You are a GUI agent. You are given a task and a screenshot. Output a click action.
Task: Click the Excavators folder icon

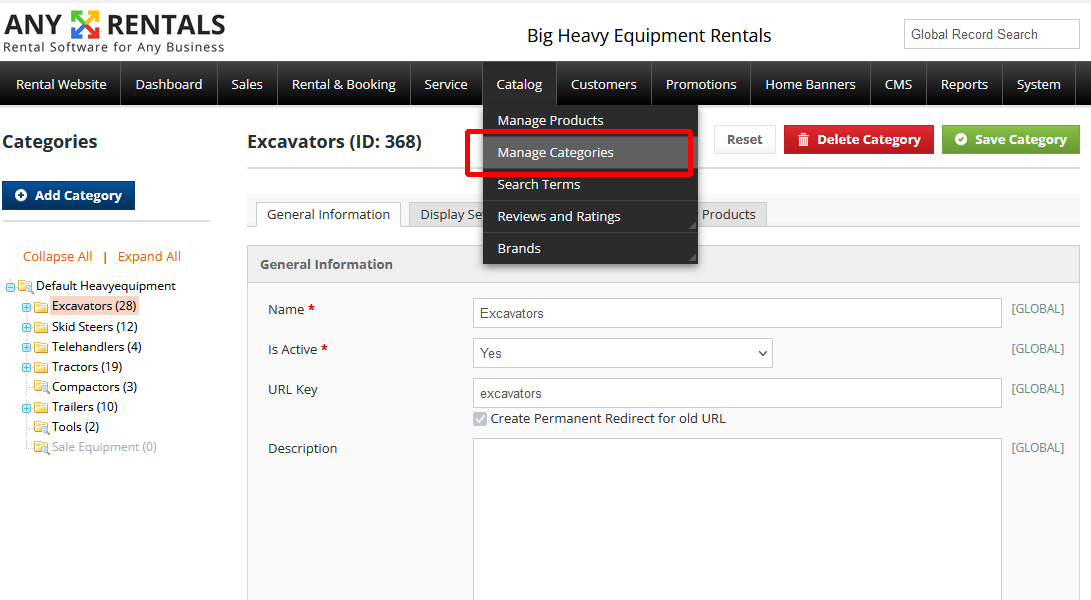pyautogui.click(x=41, y=307)
